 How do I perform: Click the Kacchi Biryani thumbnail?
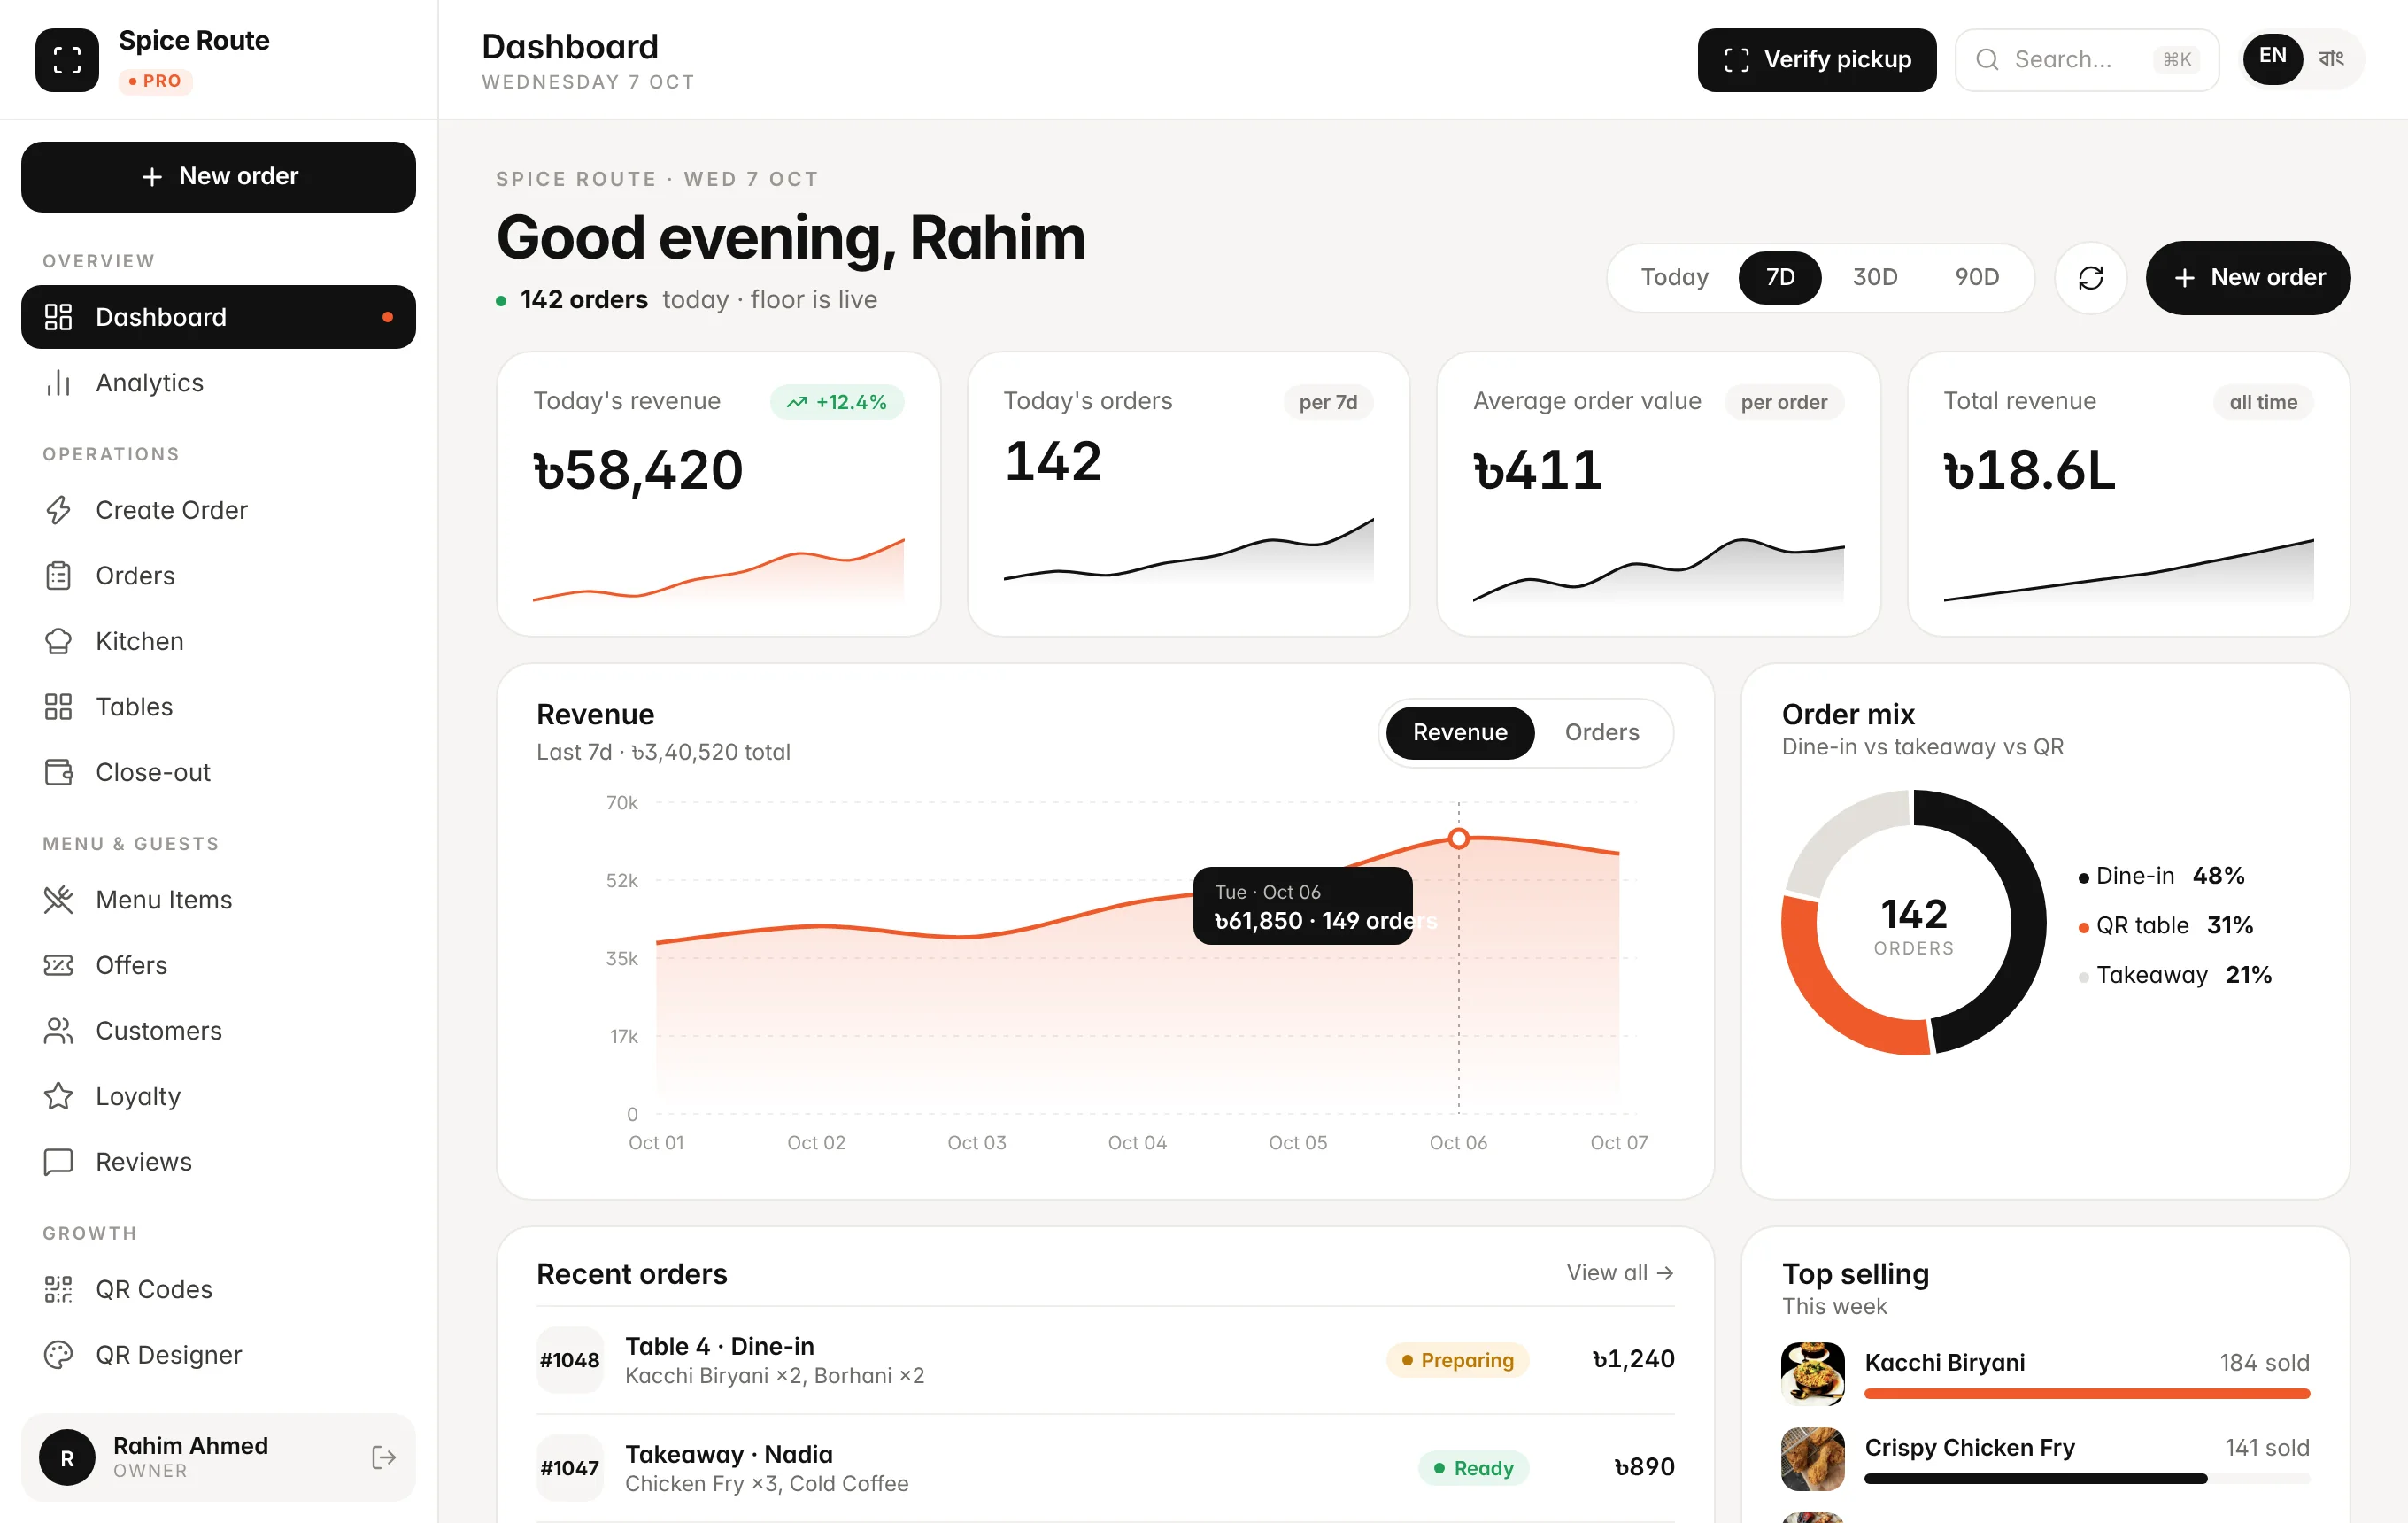tap(1812, 1374)
